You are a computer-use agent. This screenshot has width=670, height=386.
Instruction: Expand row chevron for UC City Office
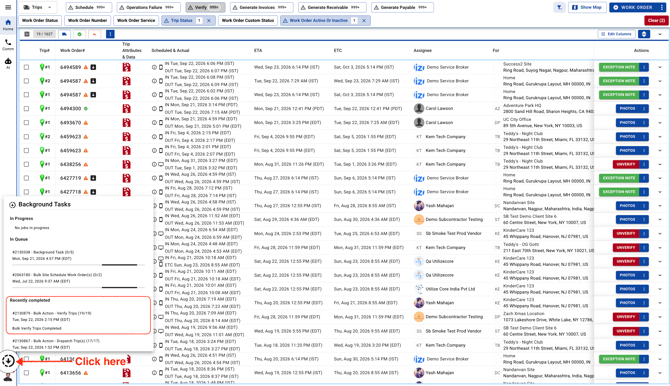660,123
